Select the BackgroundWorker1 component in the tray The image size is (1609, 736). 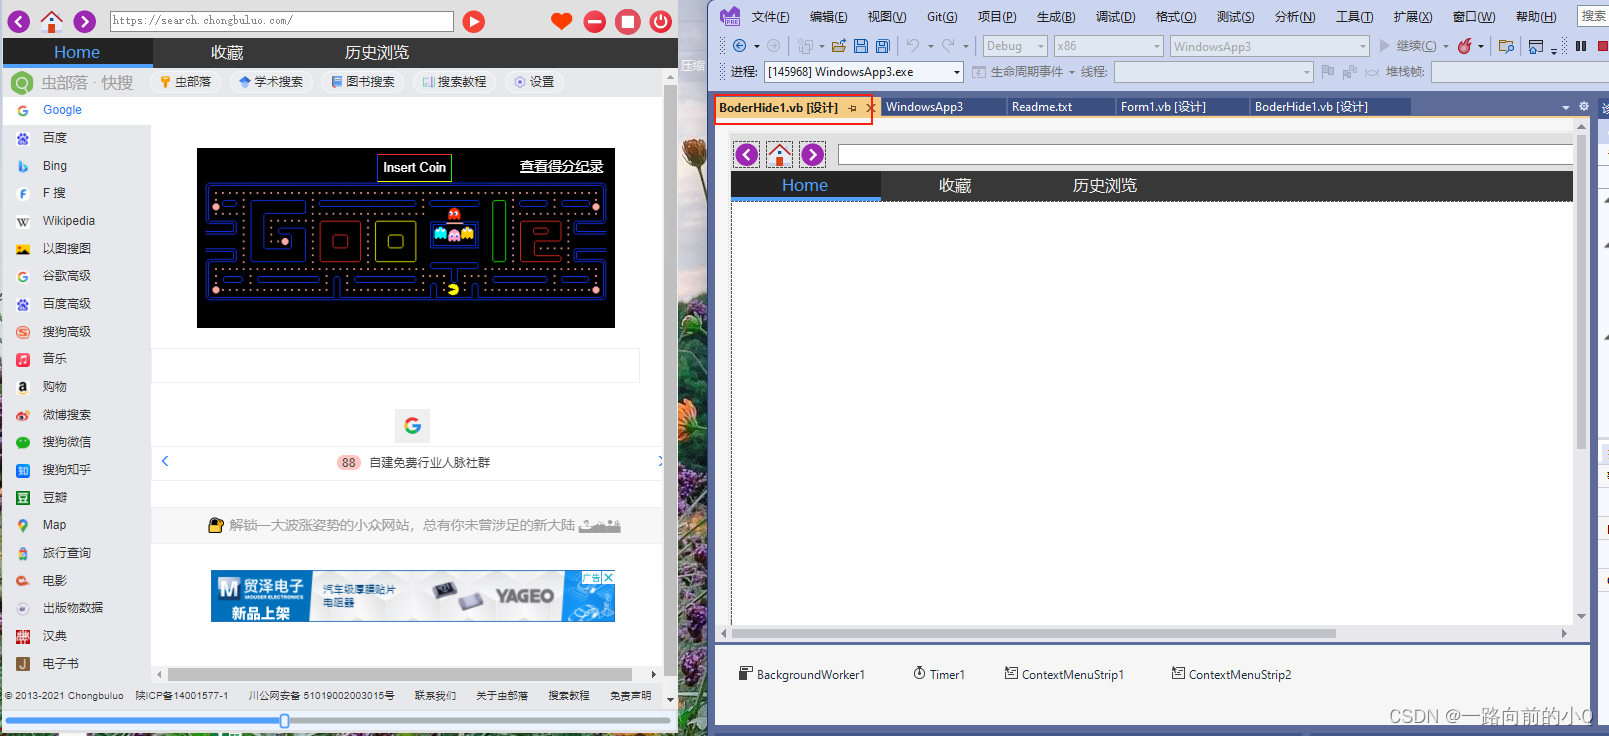tap(802, 674)
